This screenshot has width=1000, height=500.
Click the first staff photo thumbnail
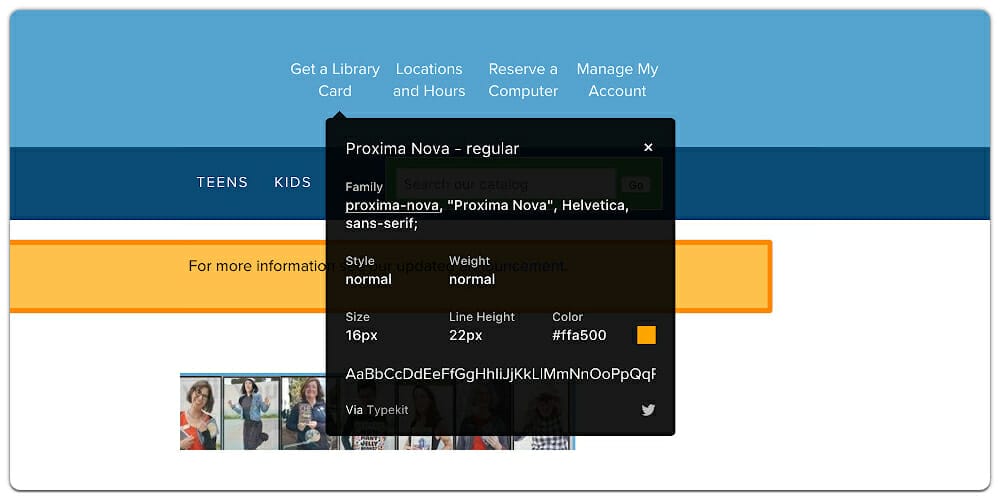pos(200,412)
